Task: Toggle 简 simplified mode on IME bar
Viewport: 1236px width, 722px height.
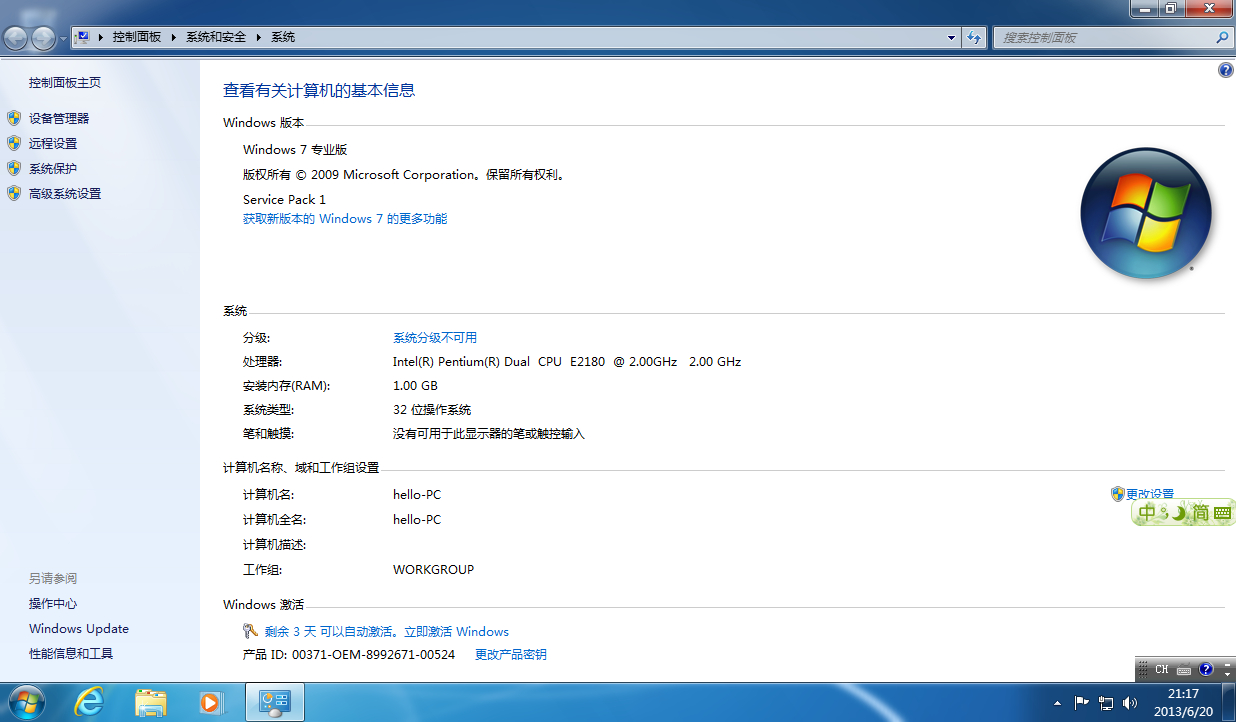Action: click(1199, 513)
